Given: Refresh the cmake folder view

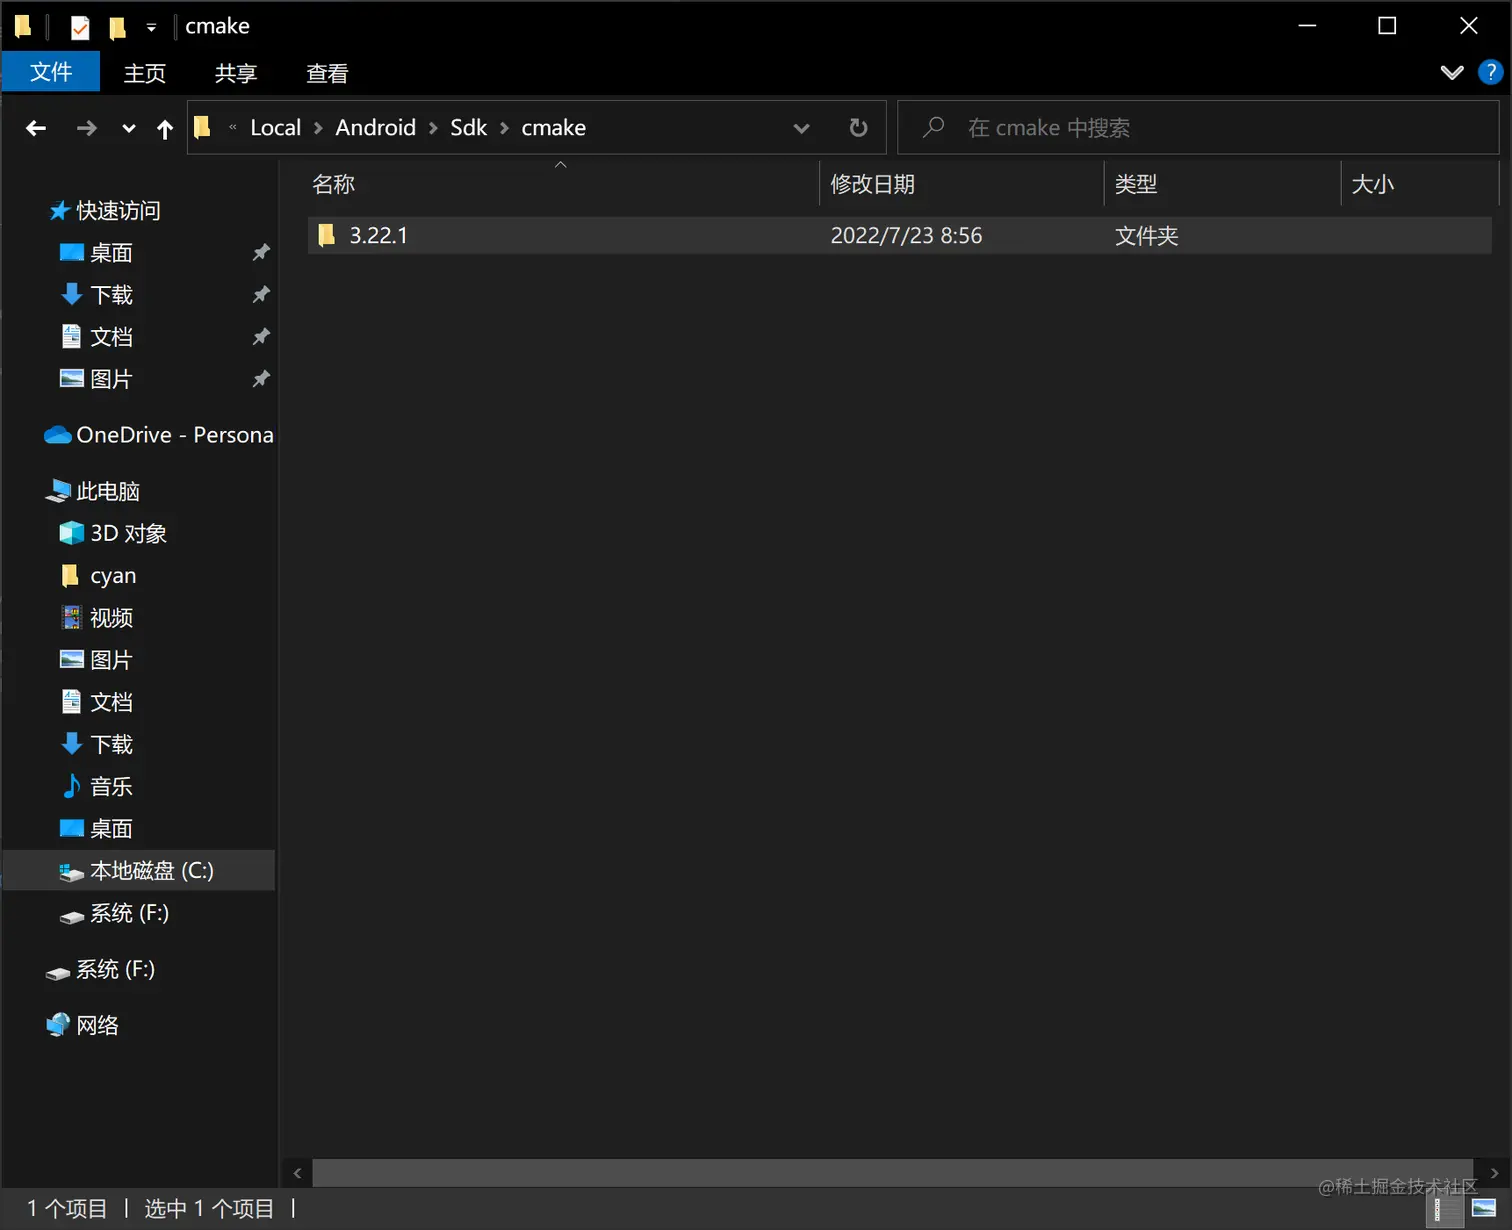Looking at the screenshot, I should (x=858, y=128).
